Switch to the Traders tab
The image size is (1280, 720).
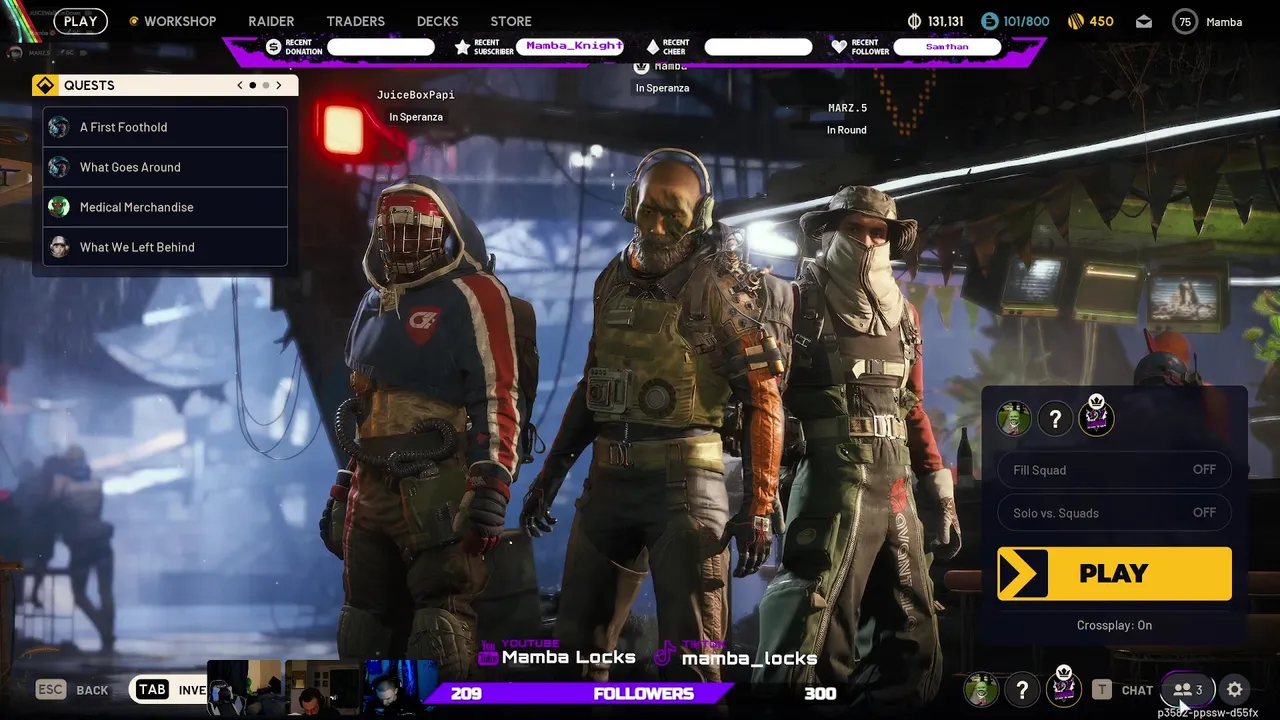tap(355, 21)
